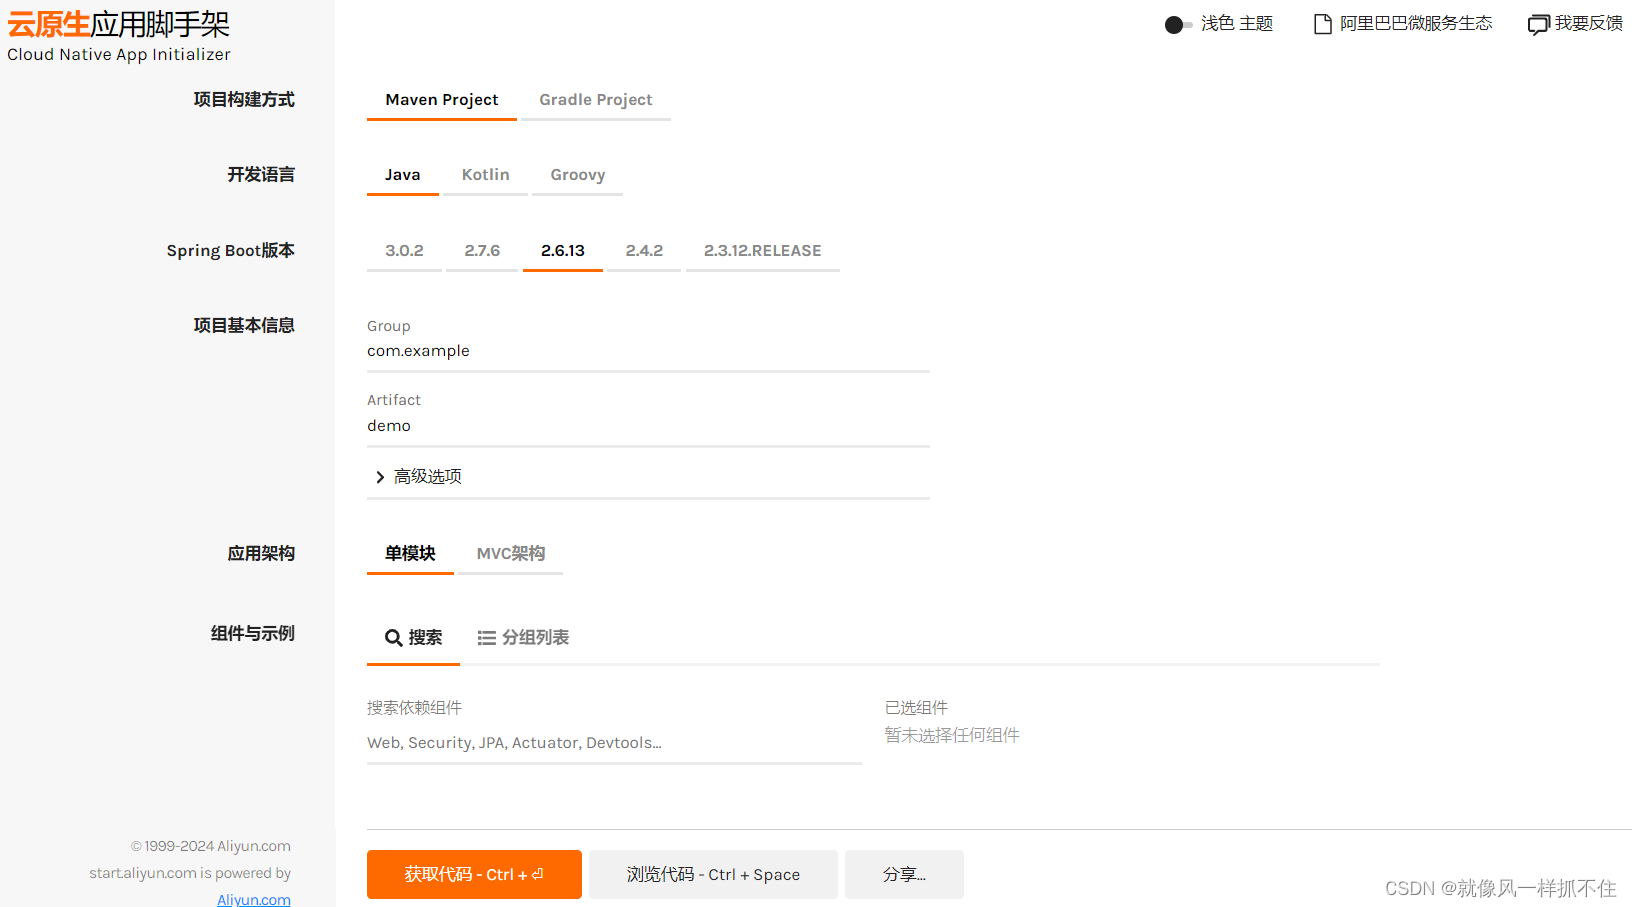Click the Group input field com.example
1632x907 pixels.
tap(648, 351)
